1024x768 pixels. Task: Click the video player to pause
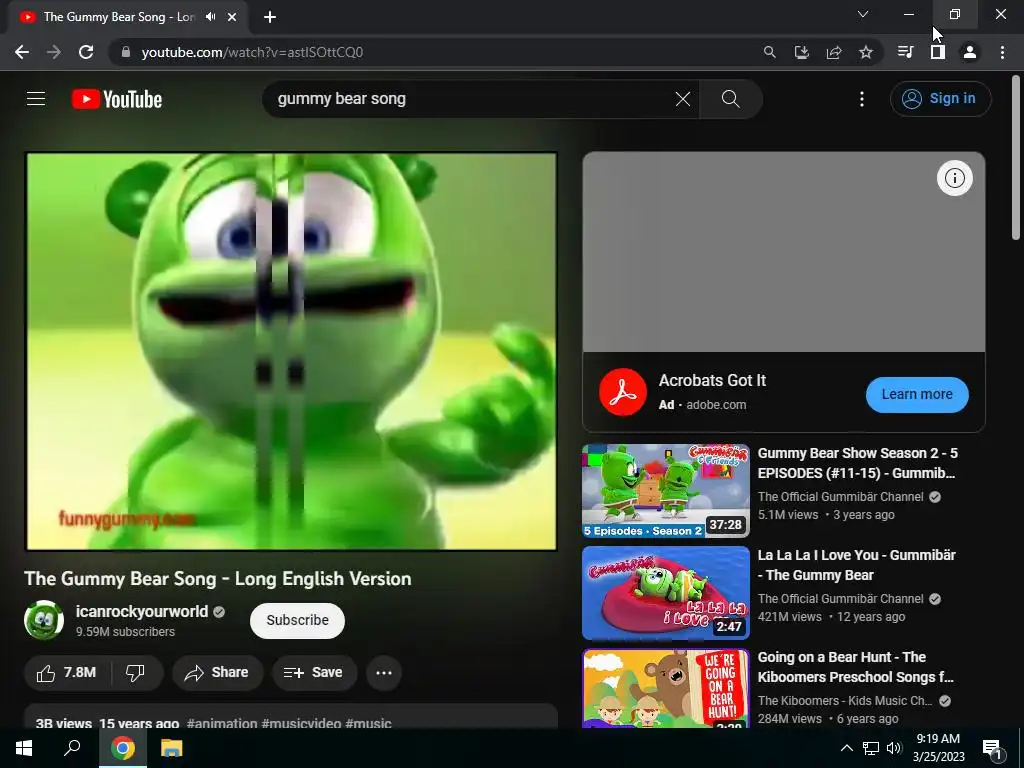click(291, 351)
